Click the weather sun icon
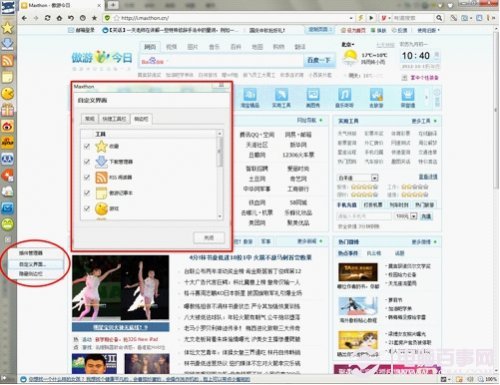The image size is (500, 385). (350, 57)
